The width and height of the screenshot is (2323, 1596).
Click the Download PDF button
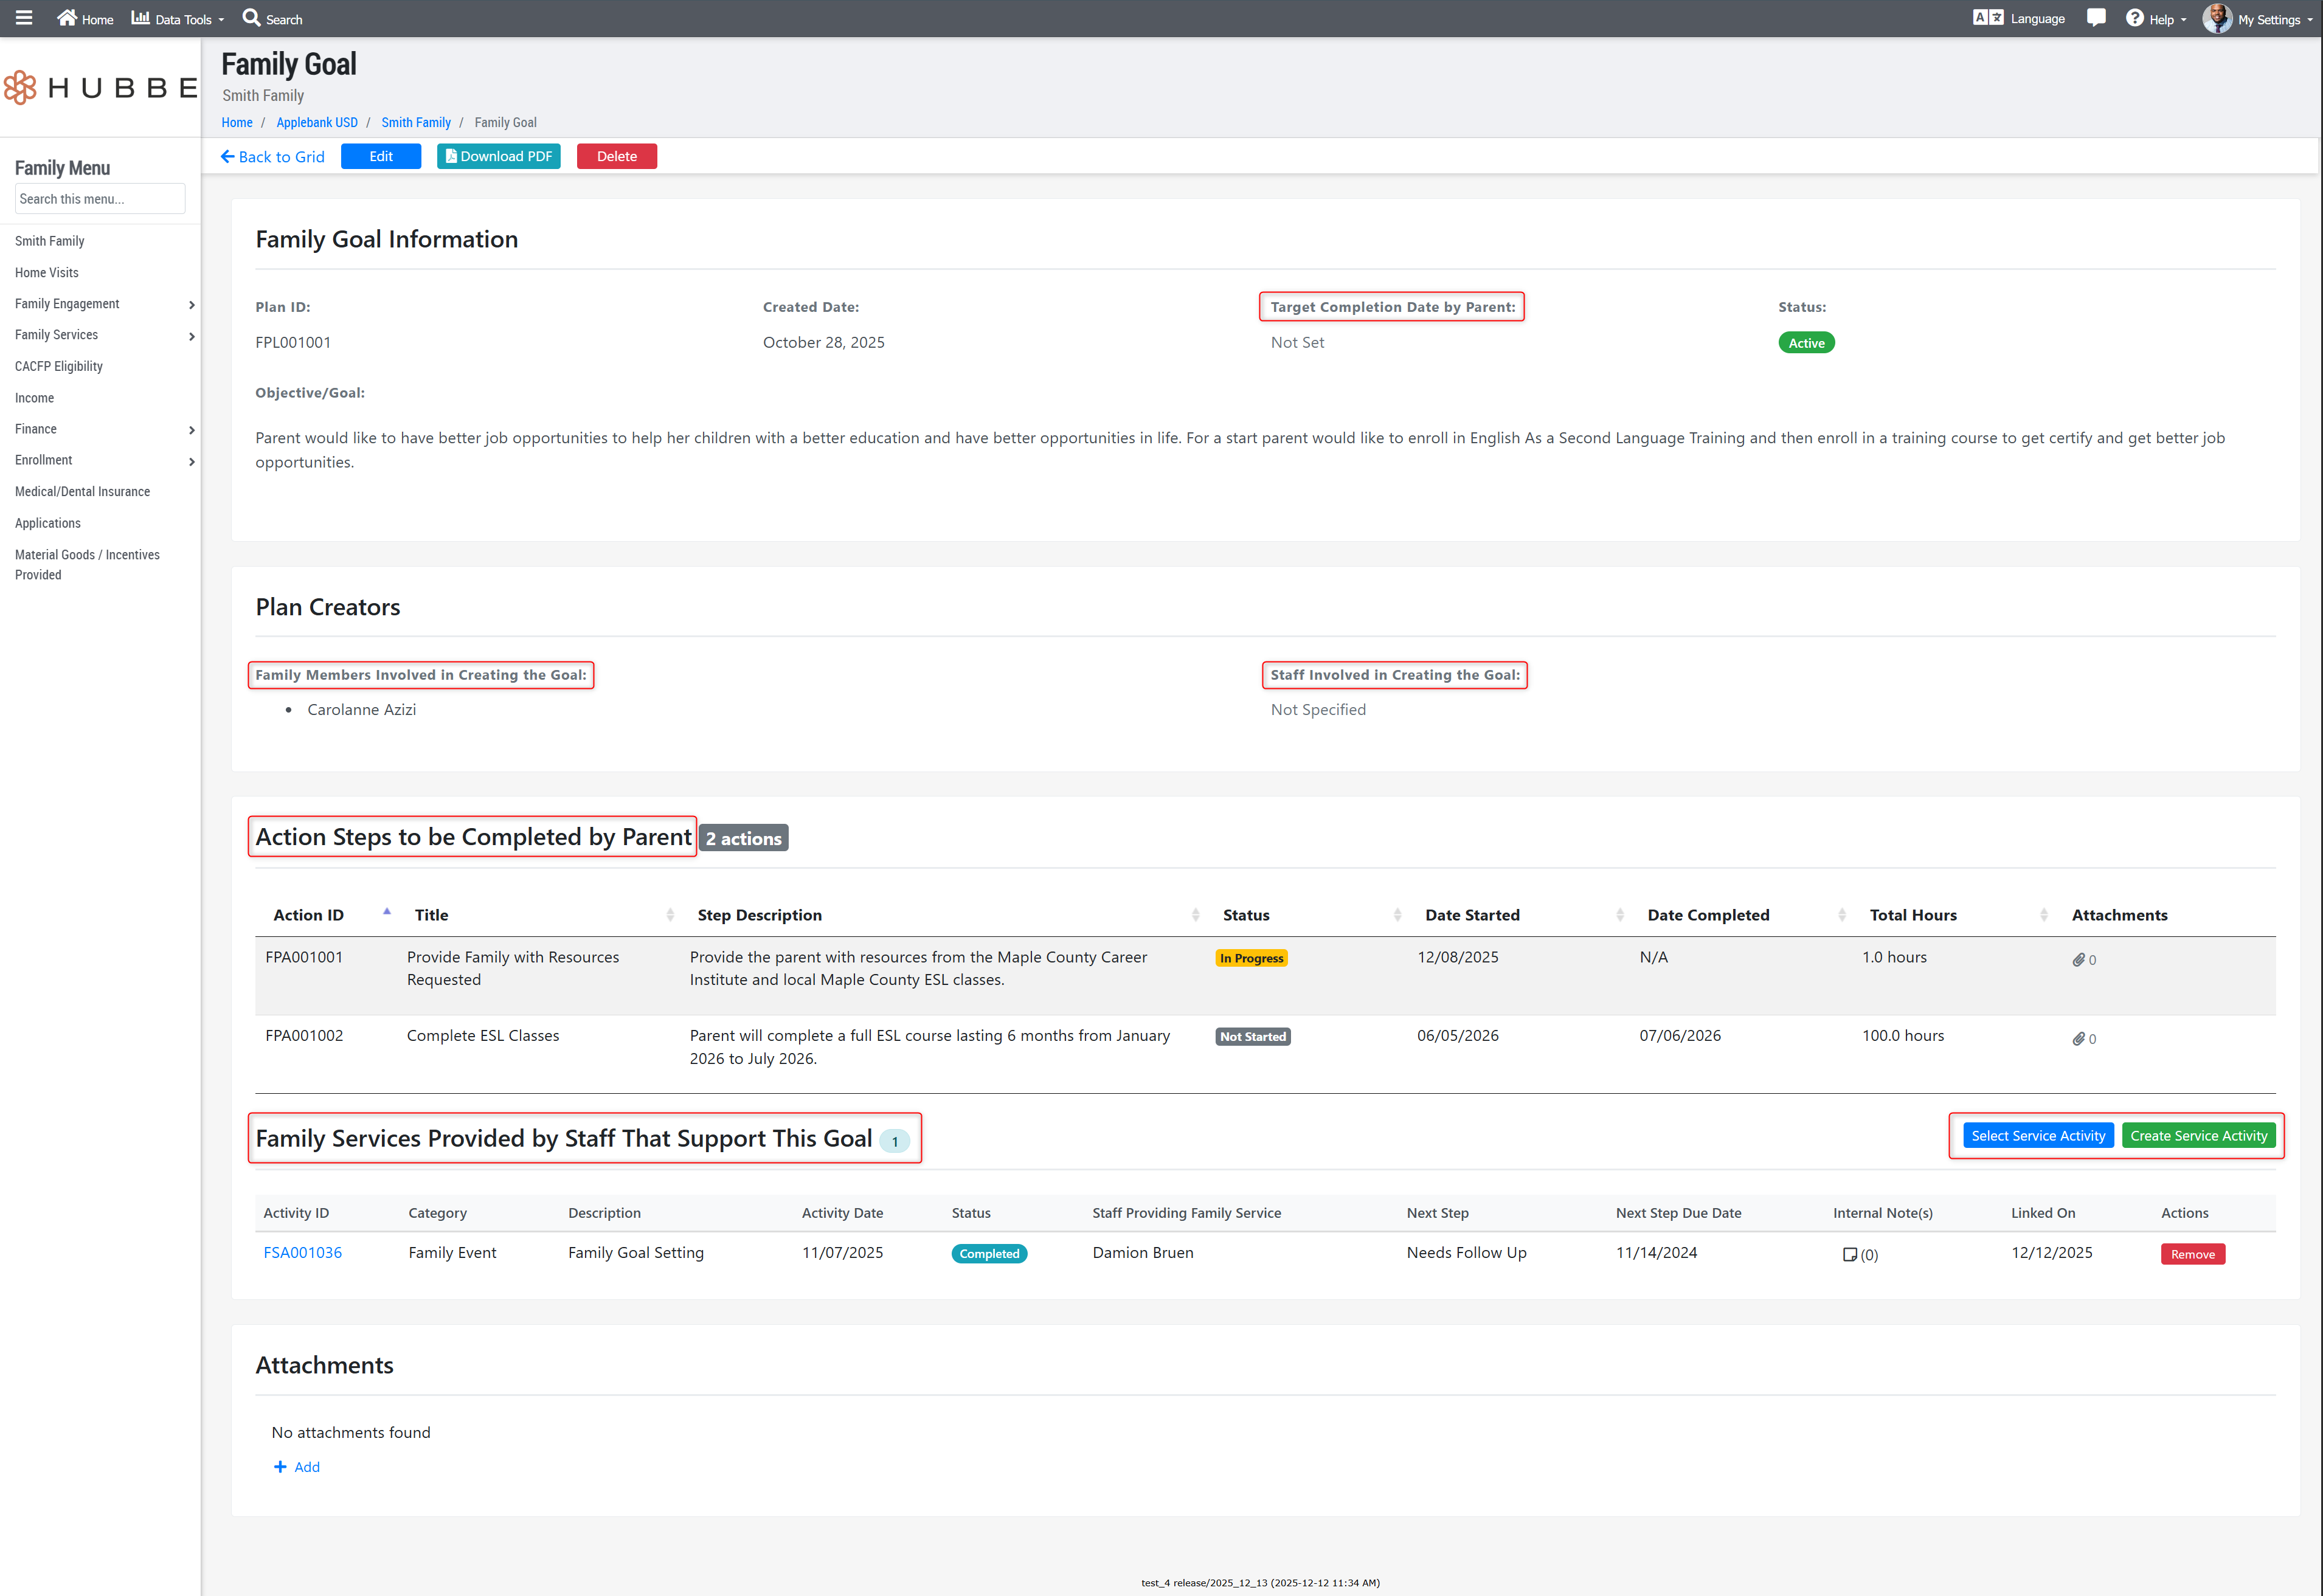[498, 156]
